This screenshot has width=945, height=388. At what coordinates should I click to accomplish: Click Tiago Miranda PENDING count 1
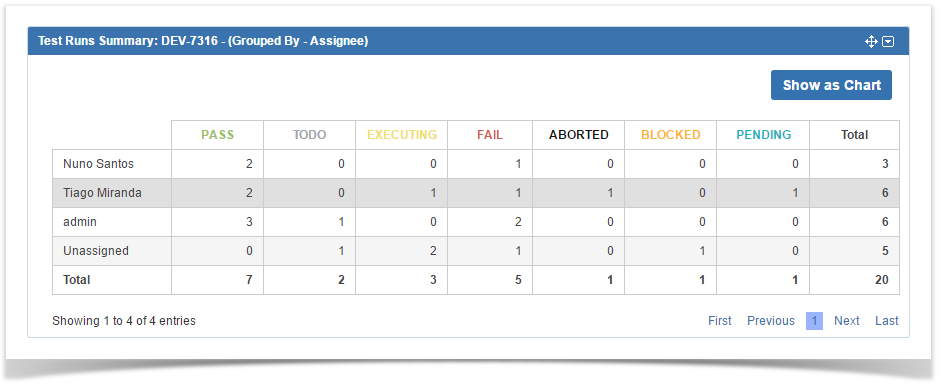coord(796,193)
